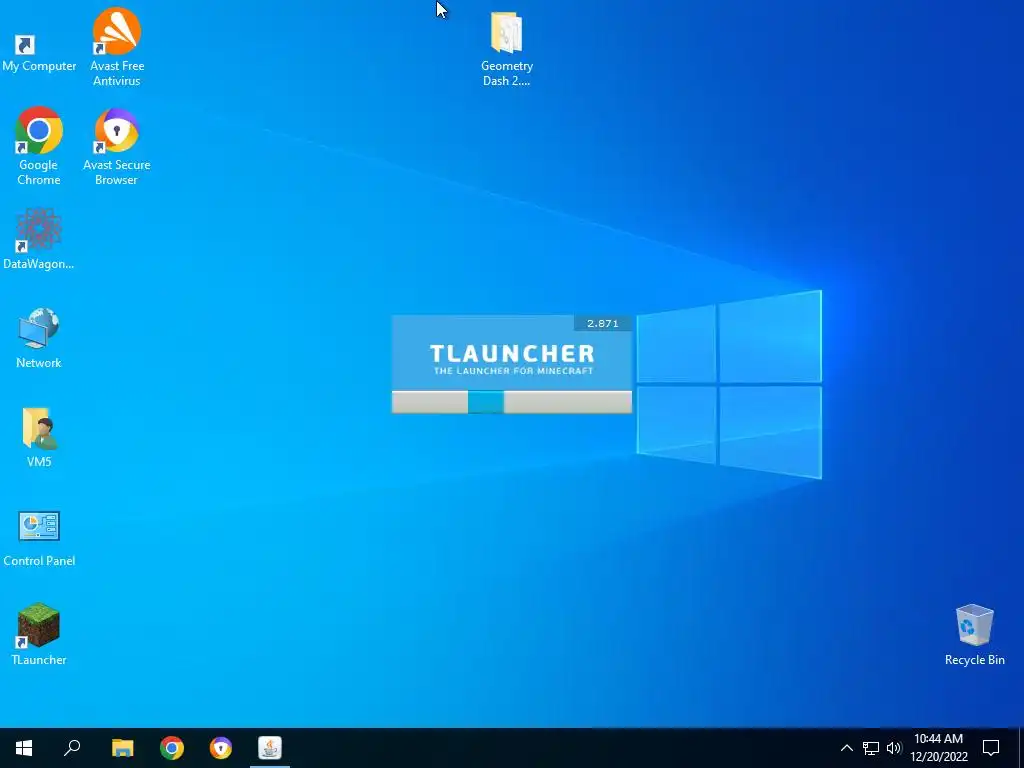Open the Windows Start menu
The height and width of the screenshot is (768, 1024).
pyautogui.click(x=24, y=748)
